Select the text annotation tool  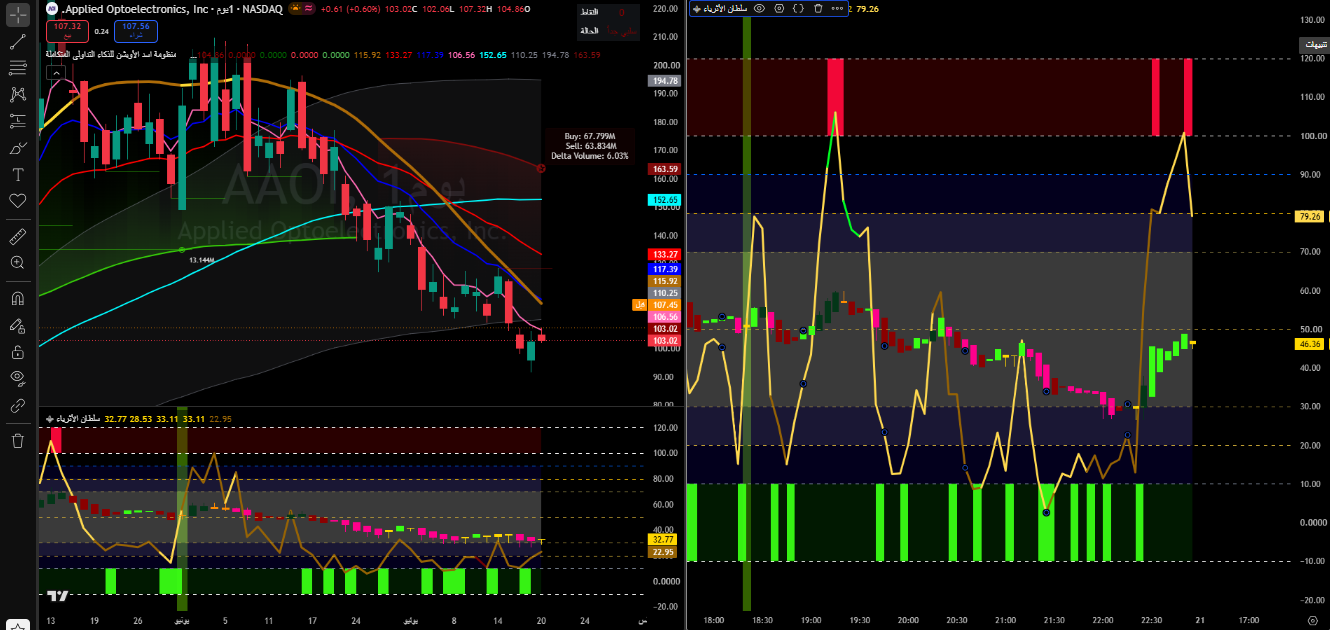pyautogui.click(x=17, y=174)
